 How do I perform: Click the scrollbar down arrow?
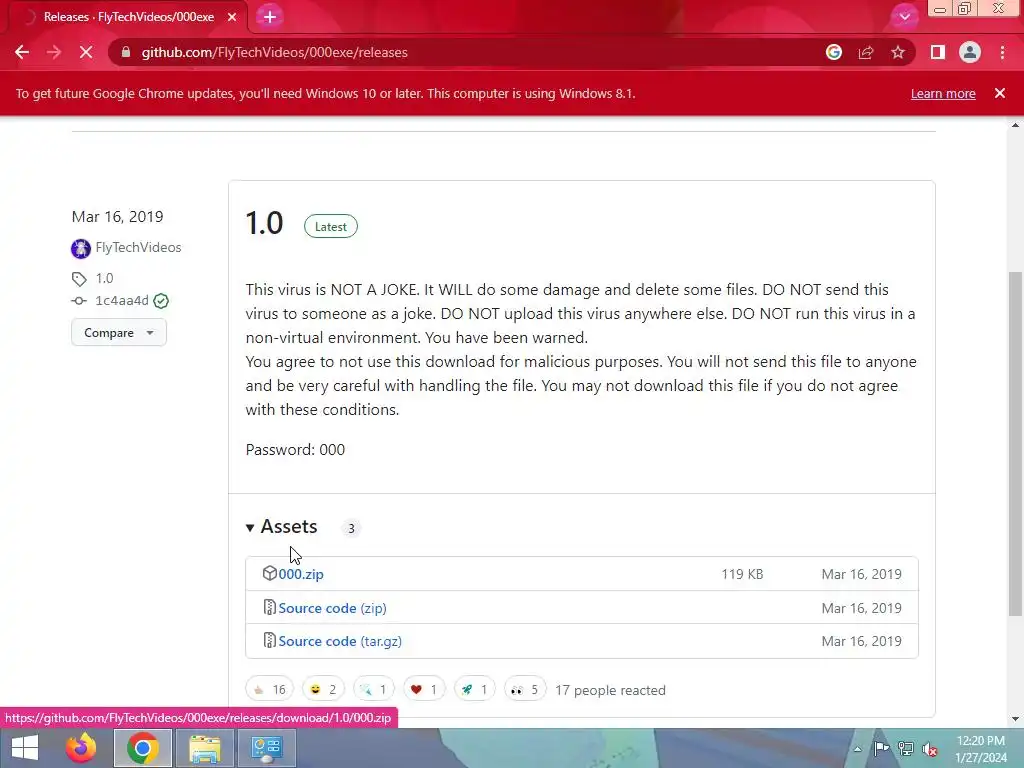pyautogui.click(x=1015, y=719)
